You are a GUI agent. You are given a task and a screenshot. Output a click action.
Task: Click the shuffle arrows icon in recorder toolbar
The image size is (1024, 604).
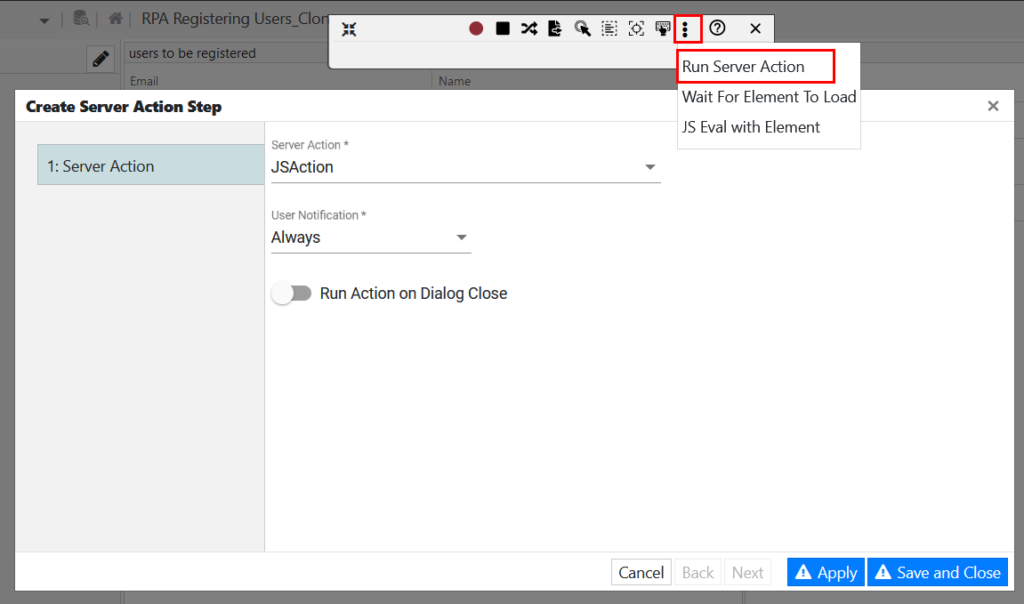[529, 29]
